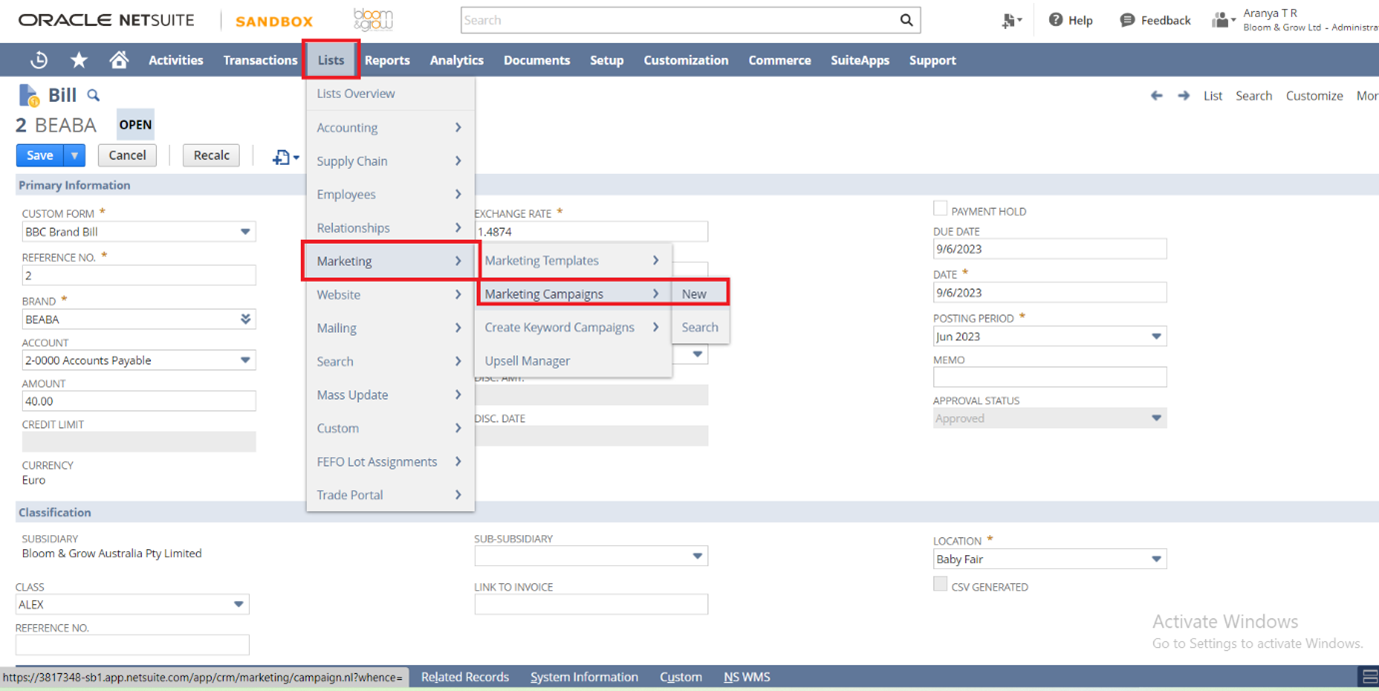Switch to the System Information tab

(x=584, y=677)
